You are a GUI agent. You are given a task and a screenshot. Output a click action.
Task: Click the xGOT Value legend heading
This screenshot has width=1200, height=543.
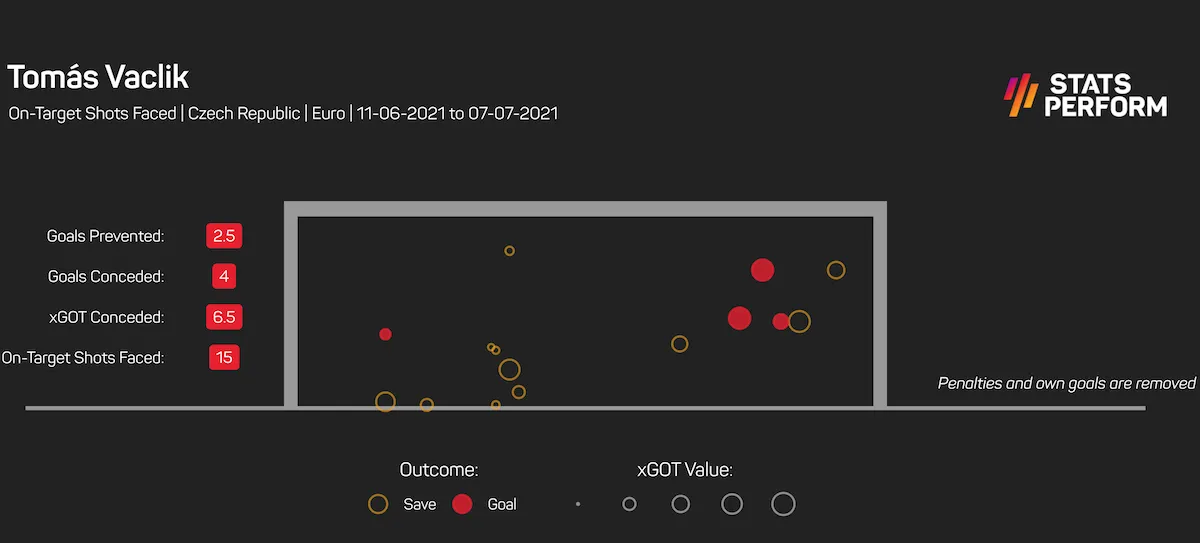tap(685, 469)
